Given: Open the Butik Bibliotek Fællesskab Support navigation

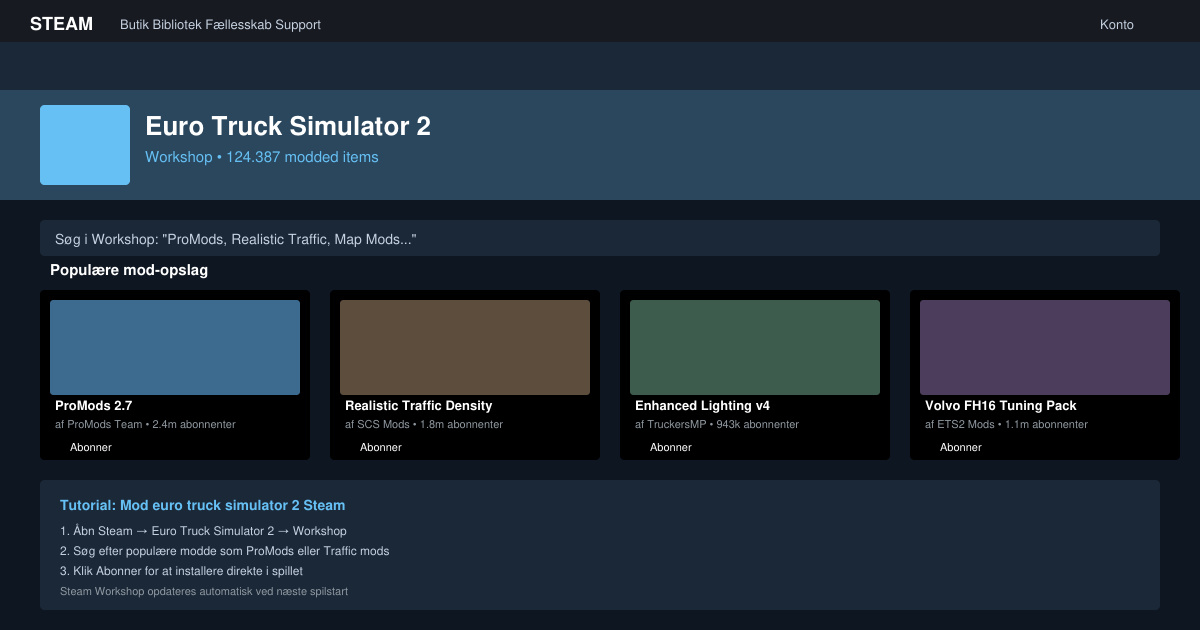Looking at the screenshot, I should (x=220, y=25).
